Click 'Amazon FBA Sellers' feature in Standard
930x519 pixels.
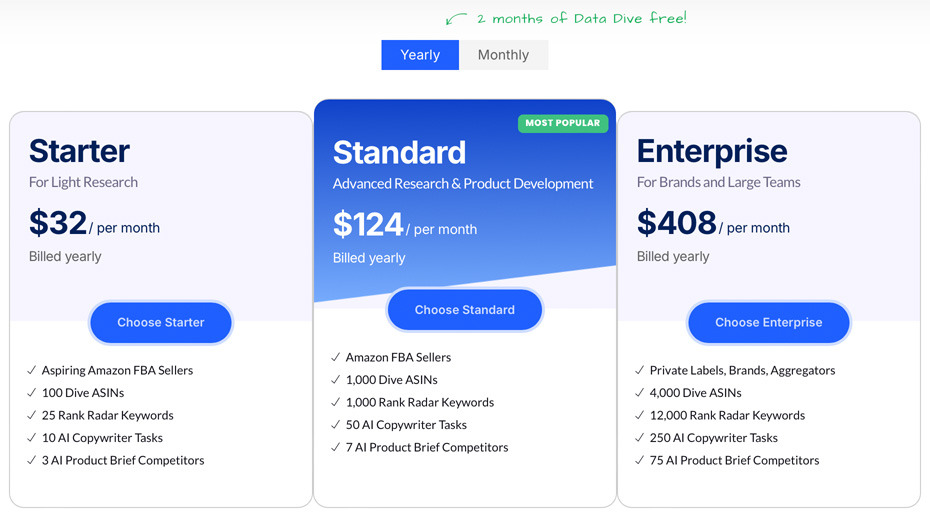[x=399, y=357]
